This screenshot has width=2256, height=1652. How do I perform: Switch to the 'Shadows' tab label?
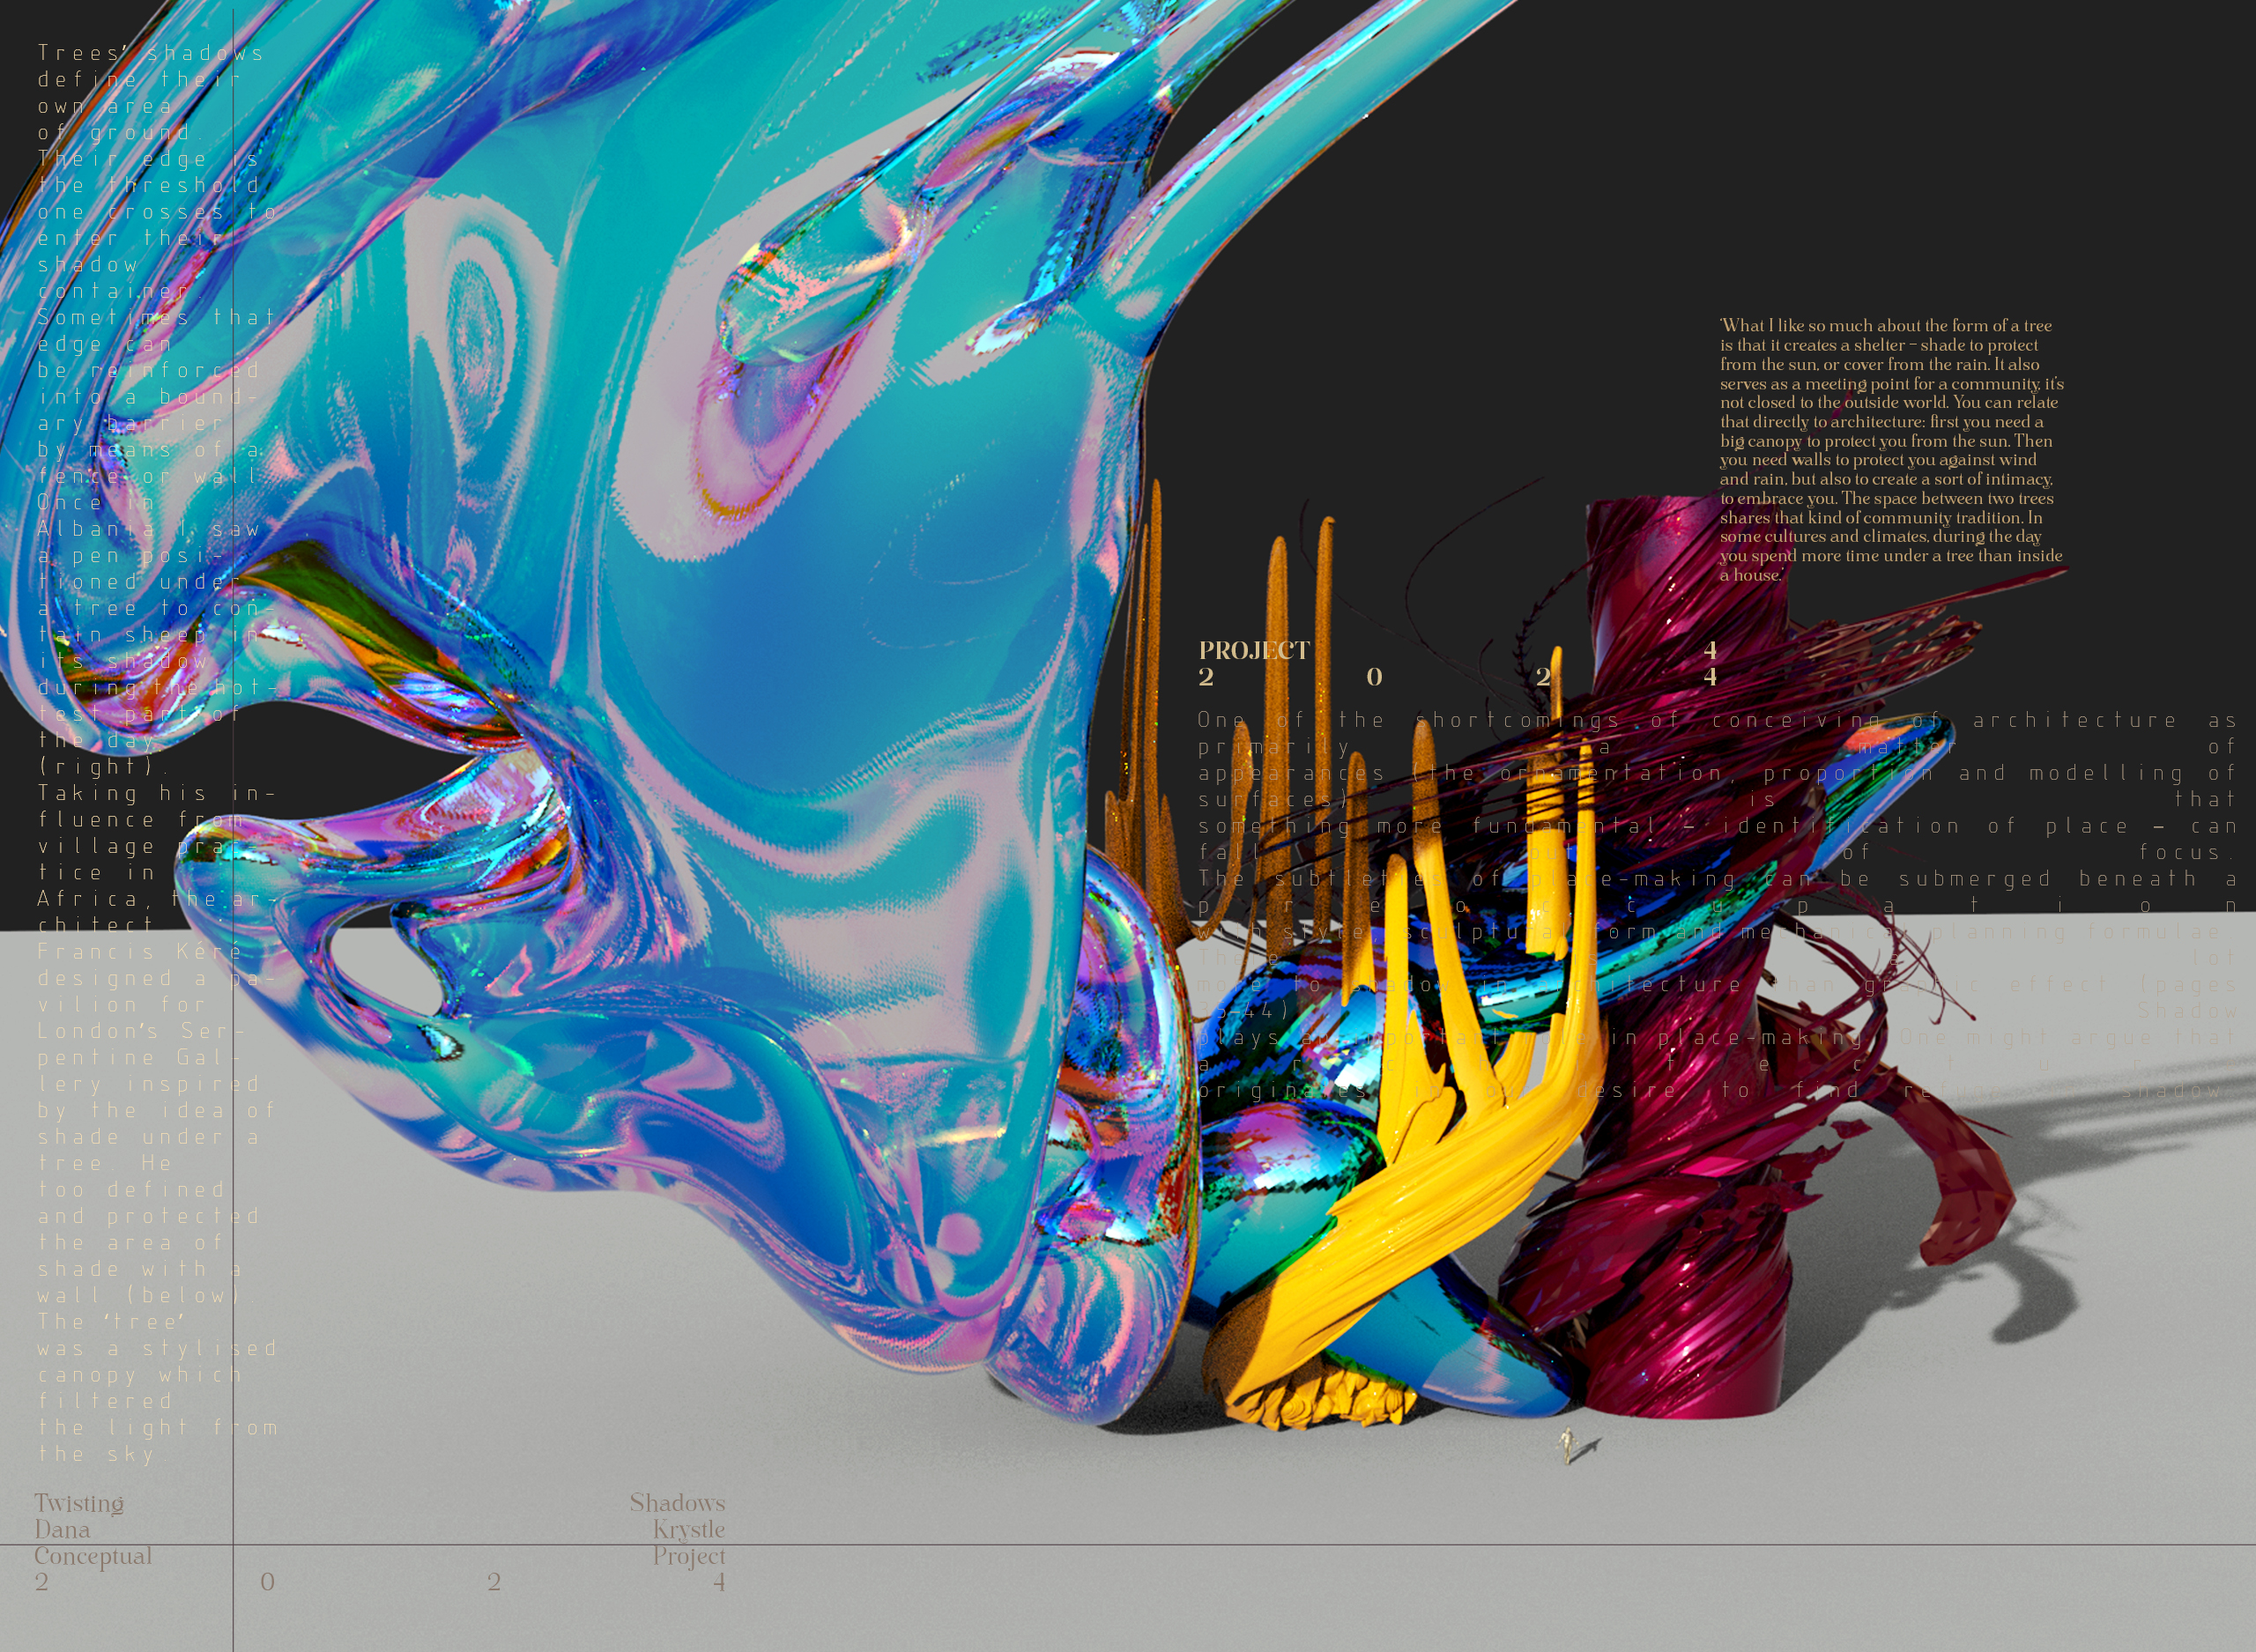[x=676, y=1503]
